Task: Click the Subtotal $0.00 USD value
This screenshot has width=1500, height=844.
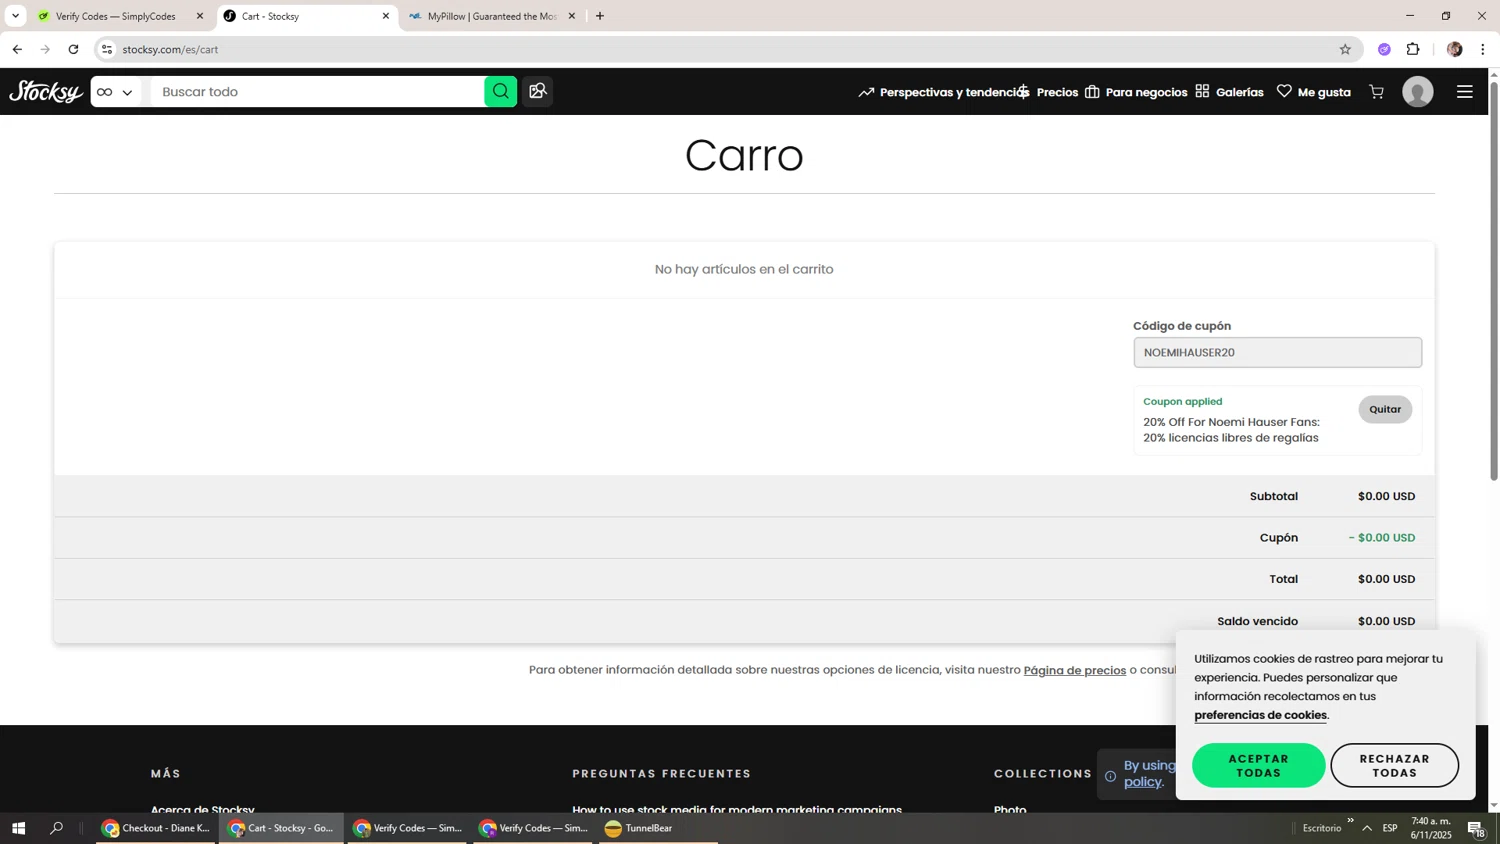Action: pos(1386,496)
